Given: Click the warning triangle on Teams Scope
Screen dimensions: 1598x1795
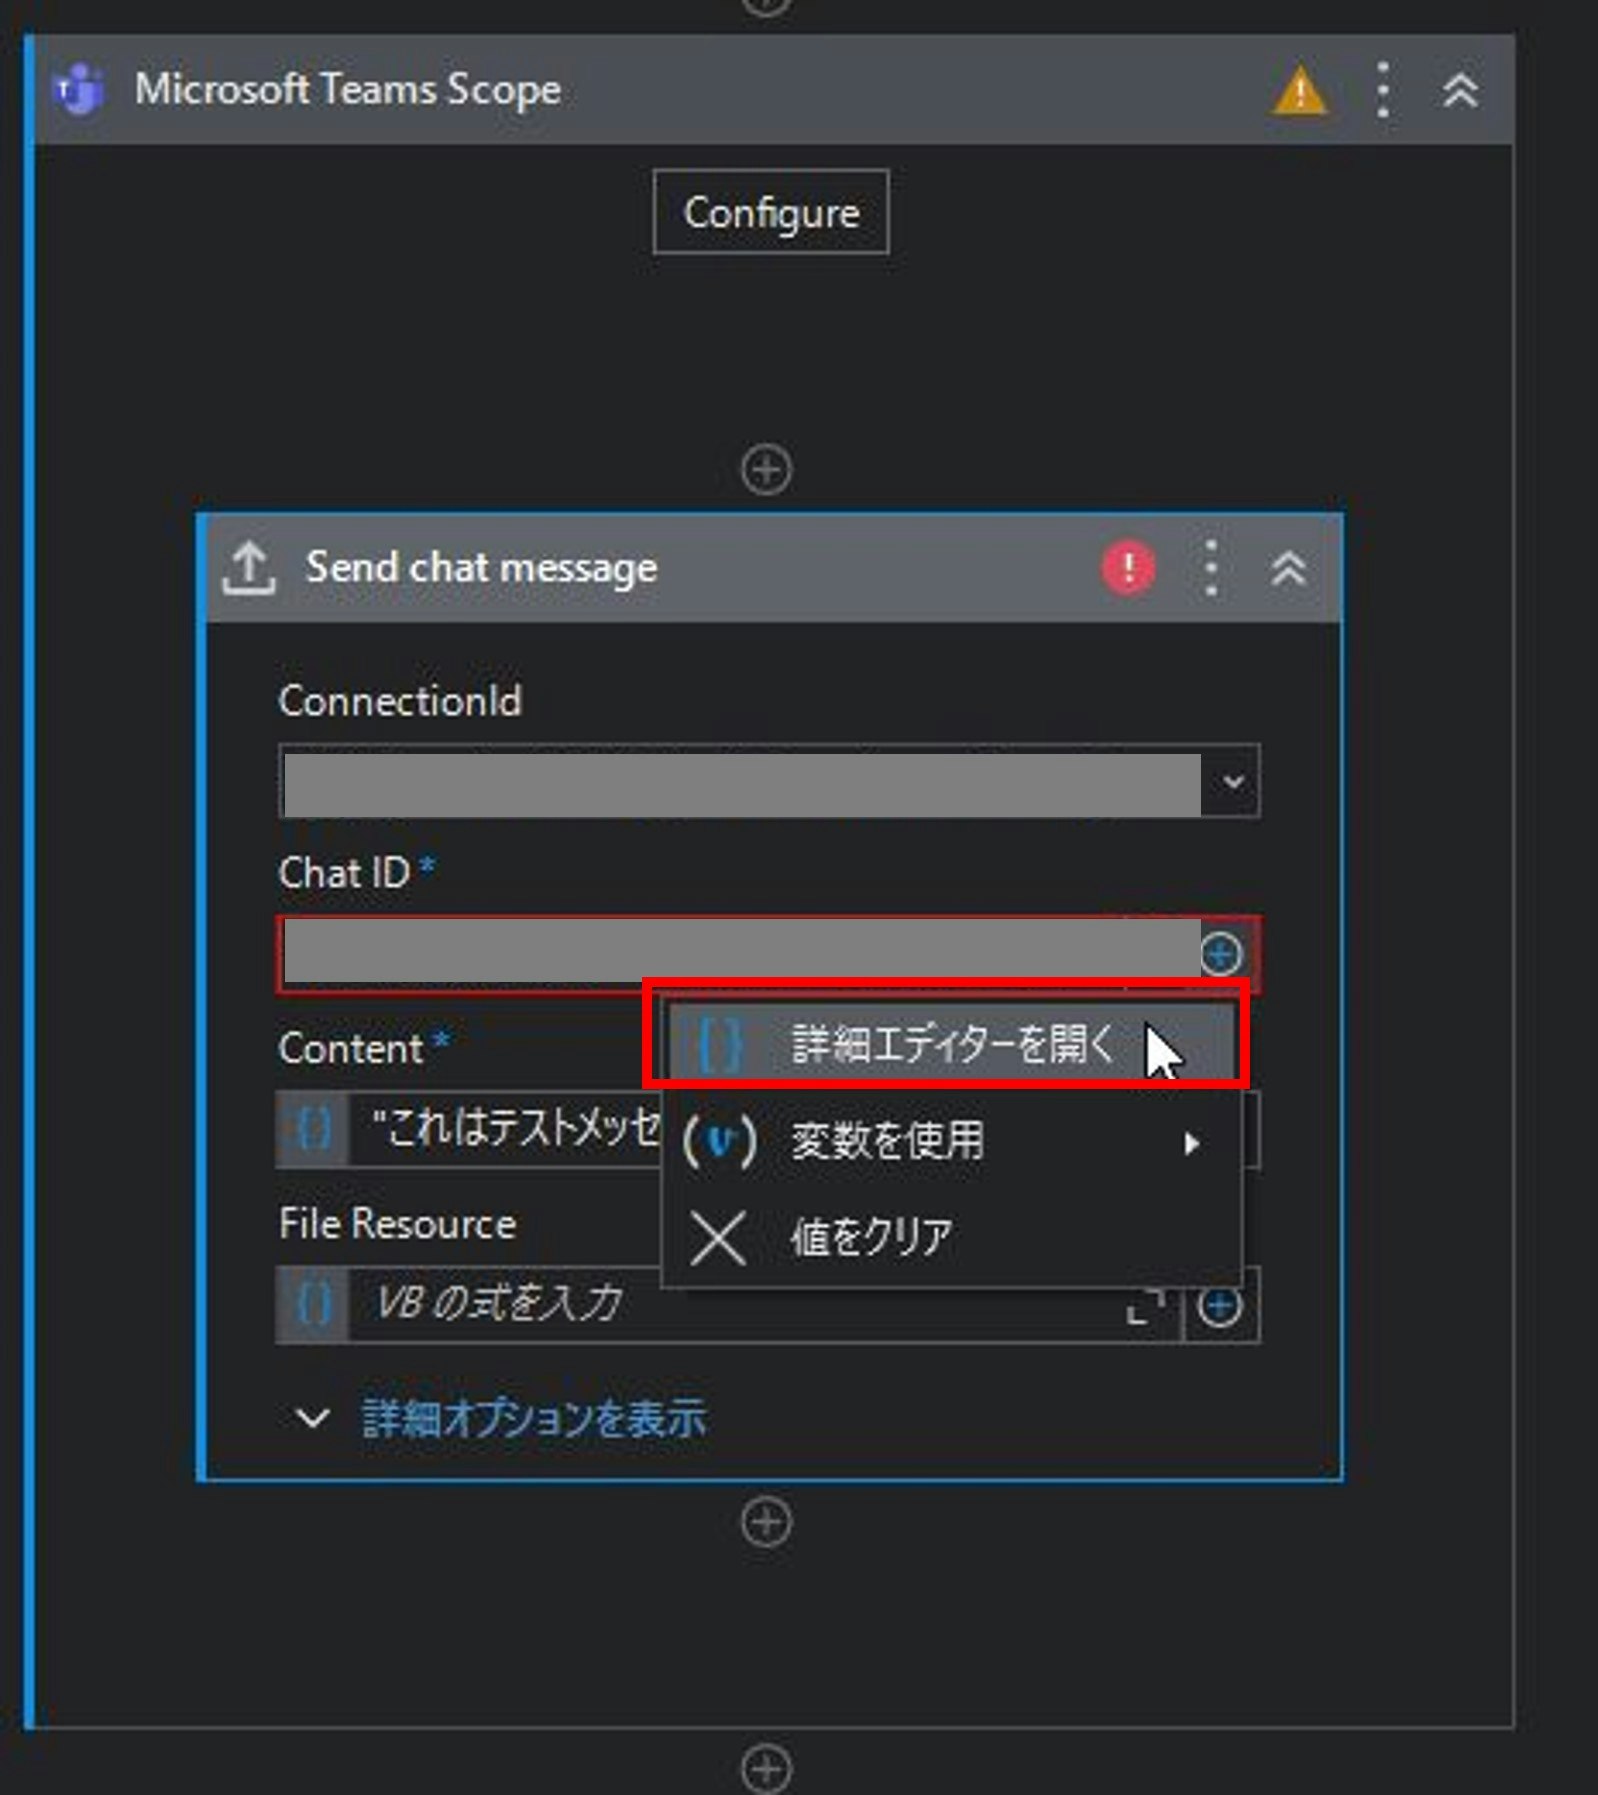Looking at the screenshot, I should [x=1299, y=91].
